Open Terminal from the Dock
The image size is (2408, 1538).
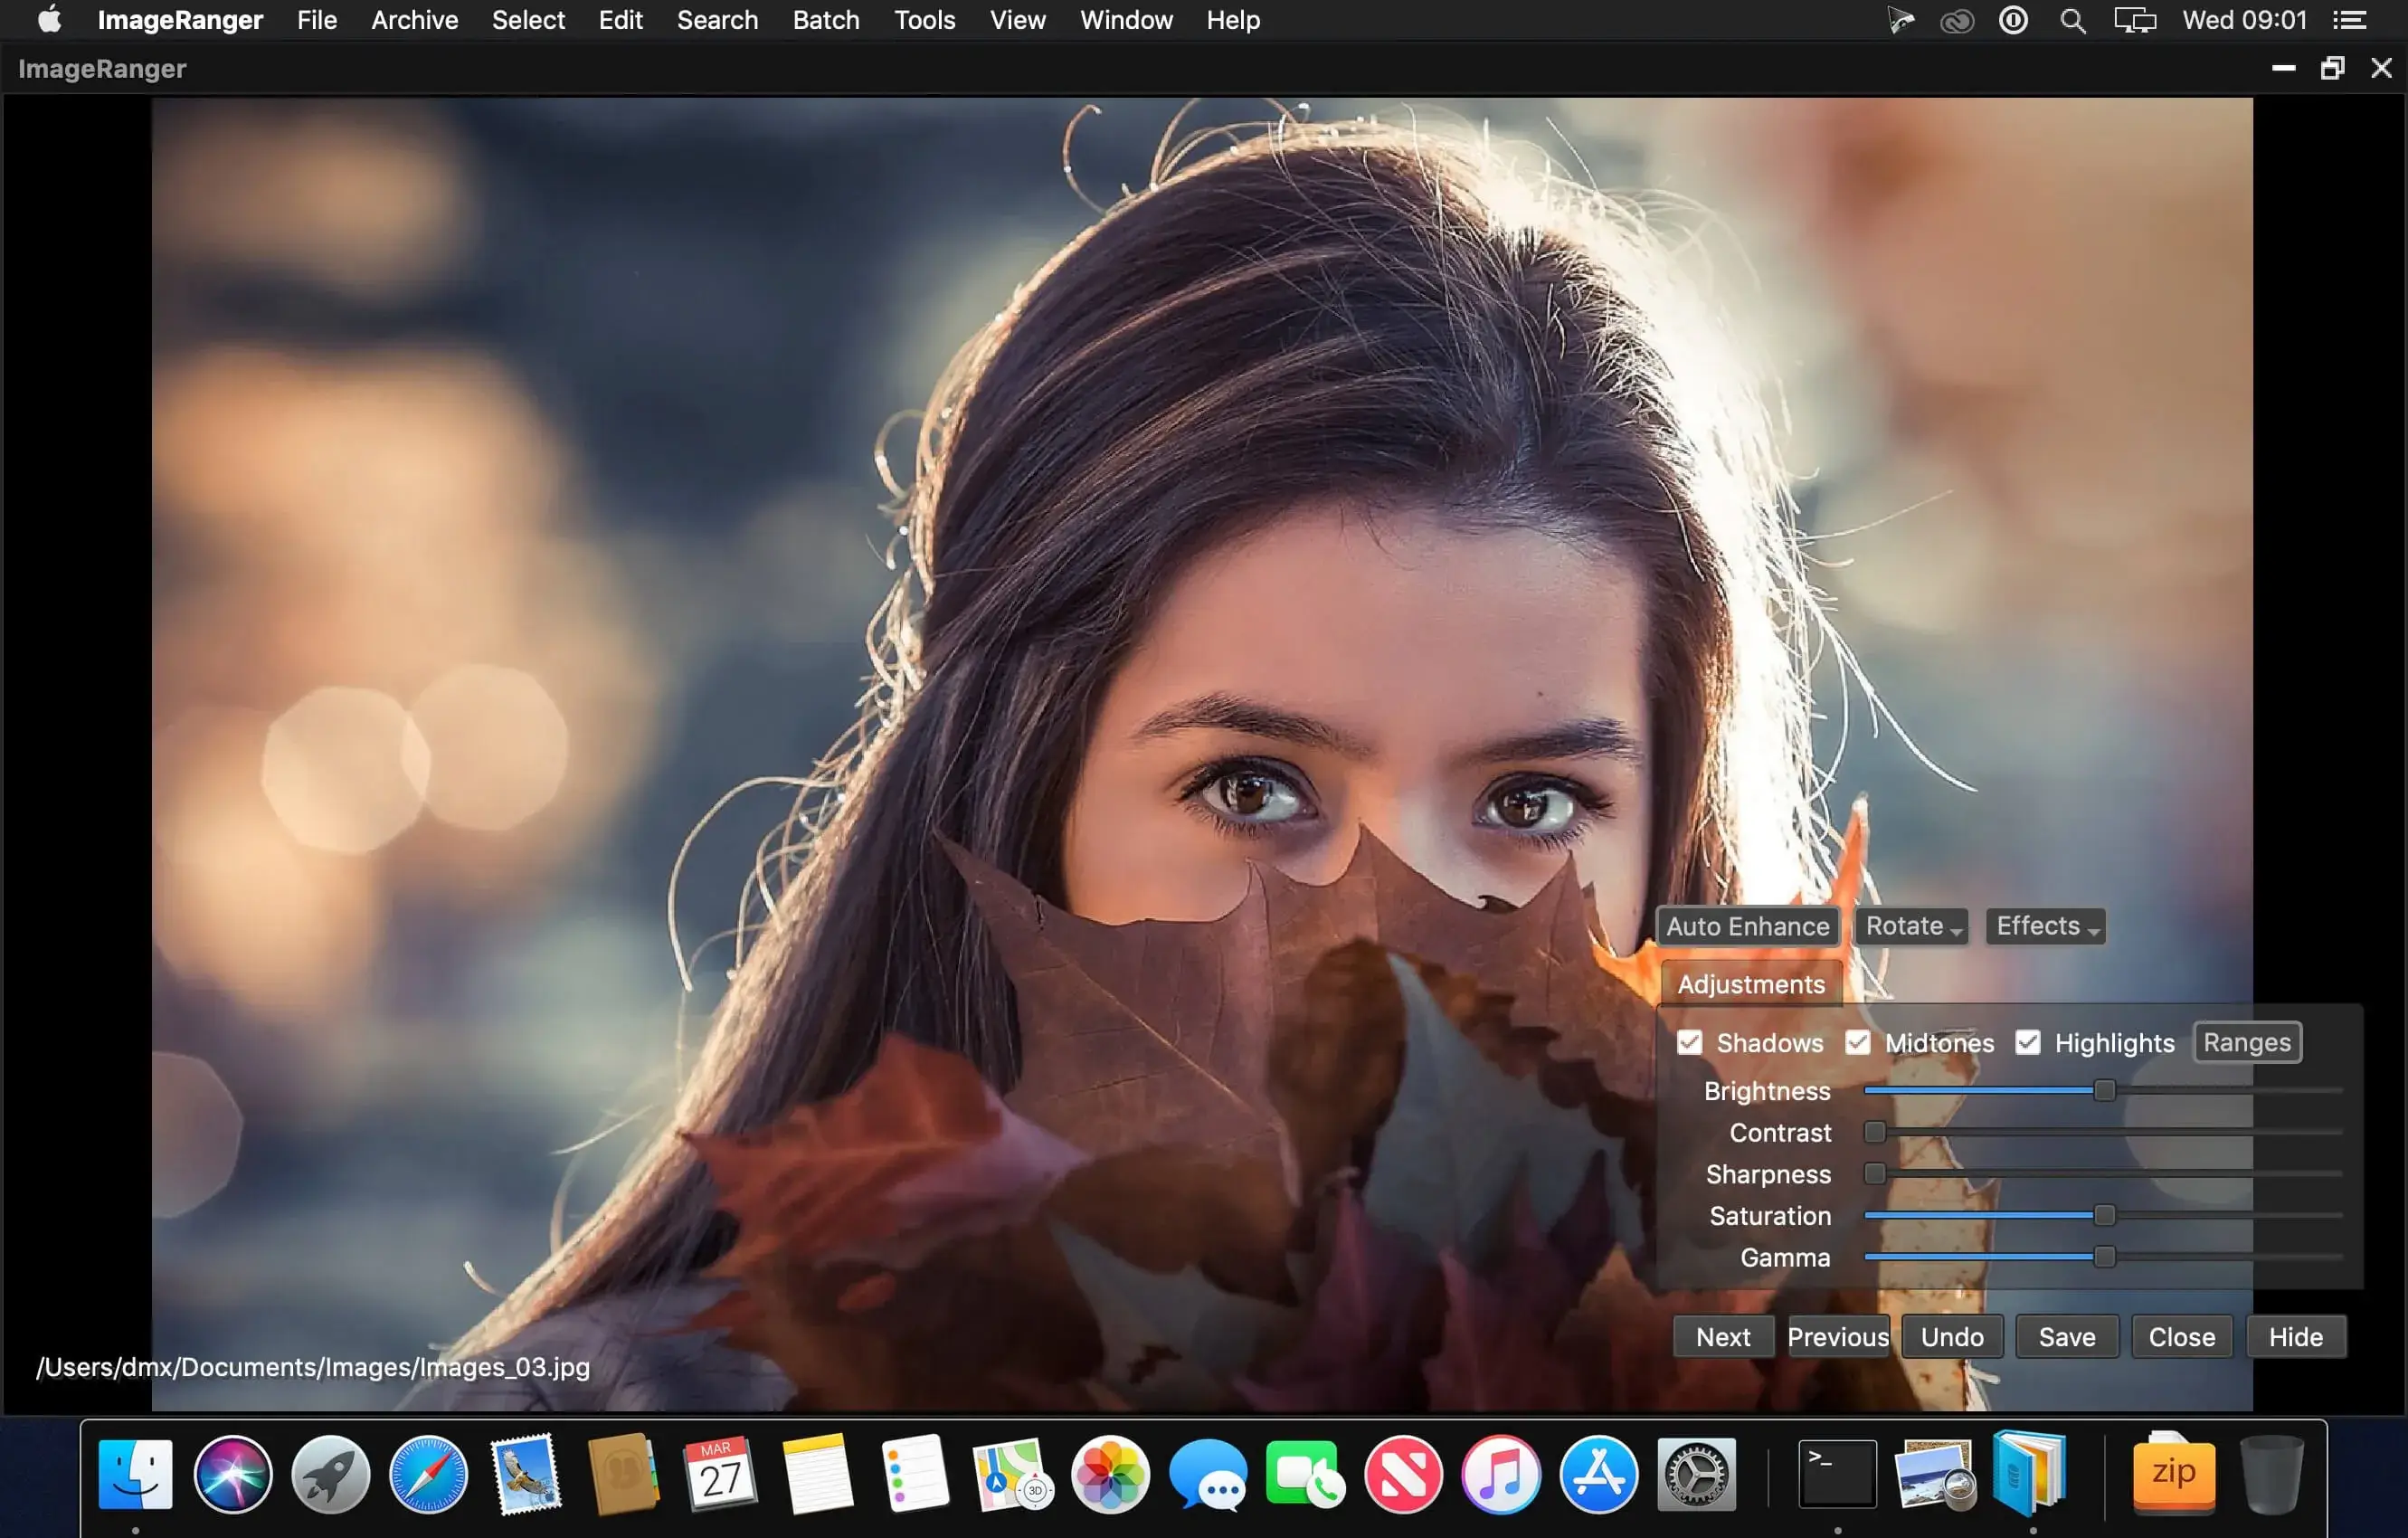tap(1838, 1474)
